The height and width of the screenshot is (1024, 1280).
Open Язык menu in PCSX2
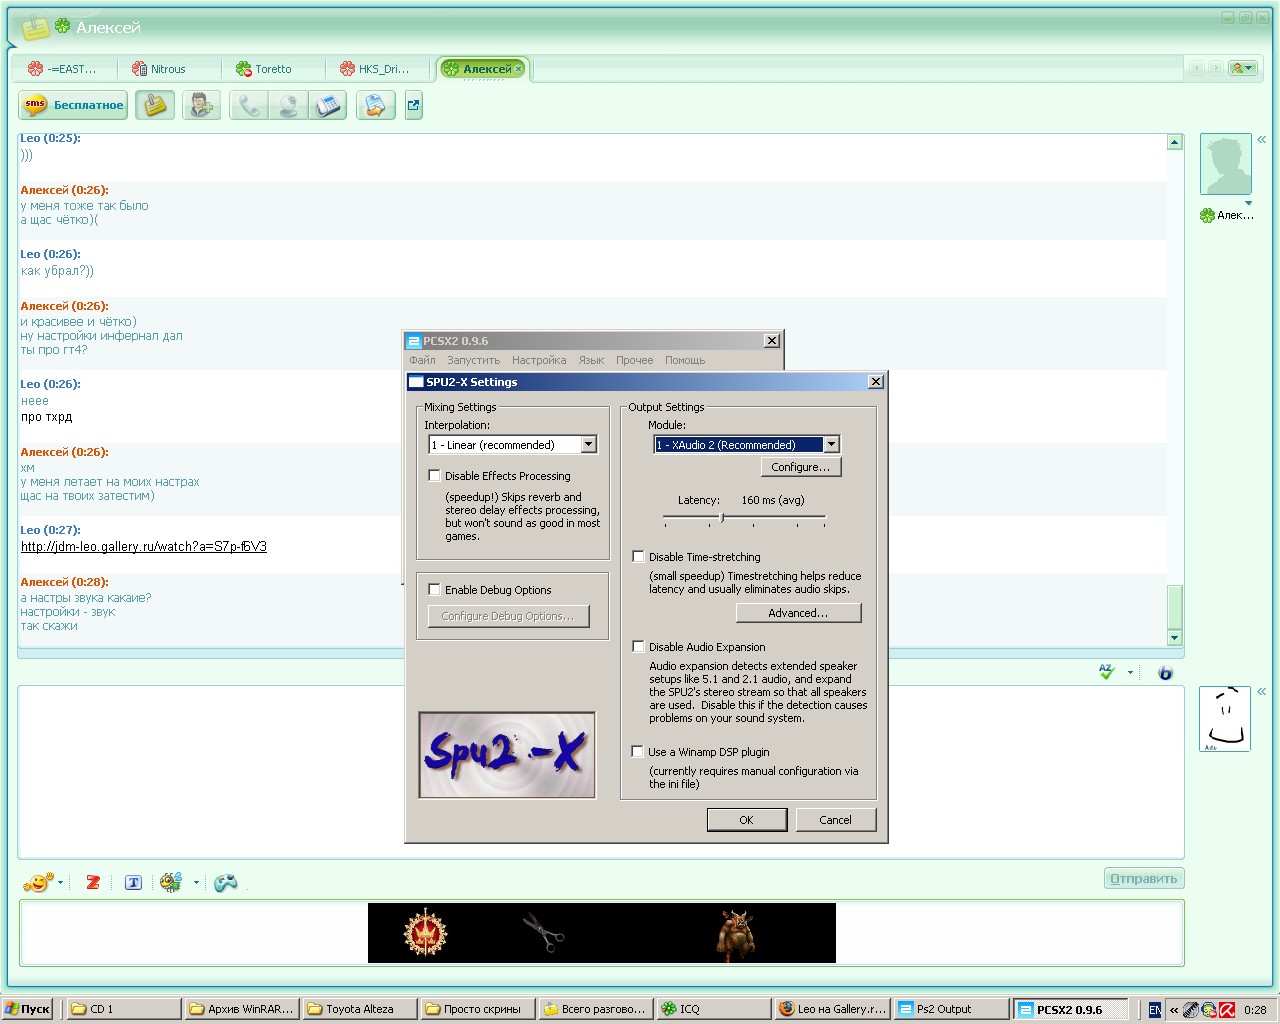tap(591, 360)
